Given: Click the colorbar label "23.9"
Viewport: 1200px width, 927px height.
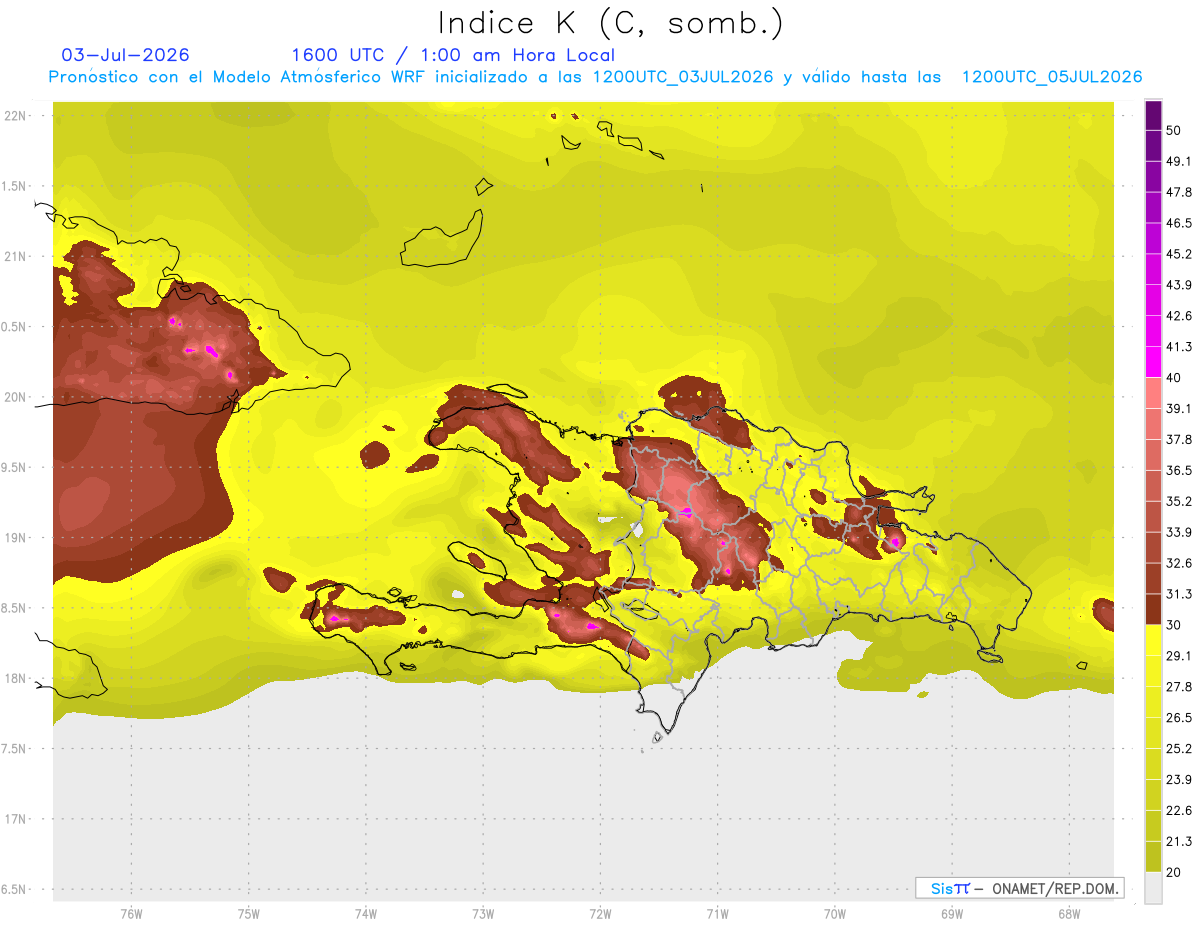Looking at the screenshot, I should (1179, 779).
